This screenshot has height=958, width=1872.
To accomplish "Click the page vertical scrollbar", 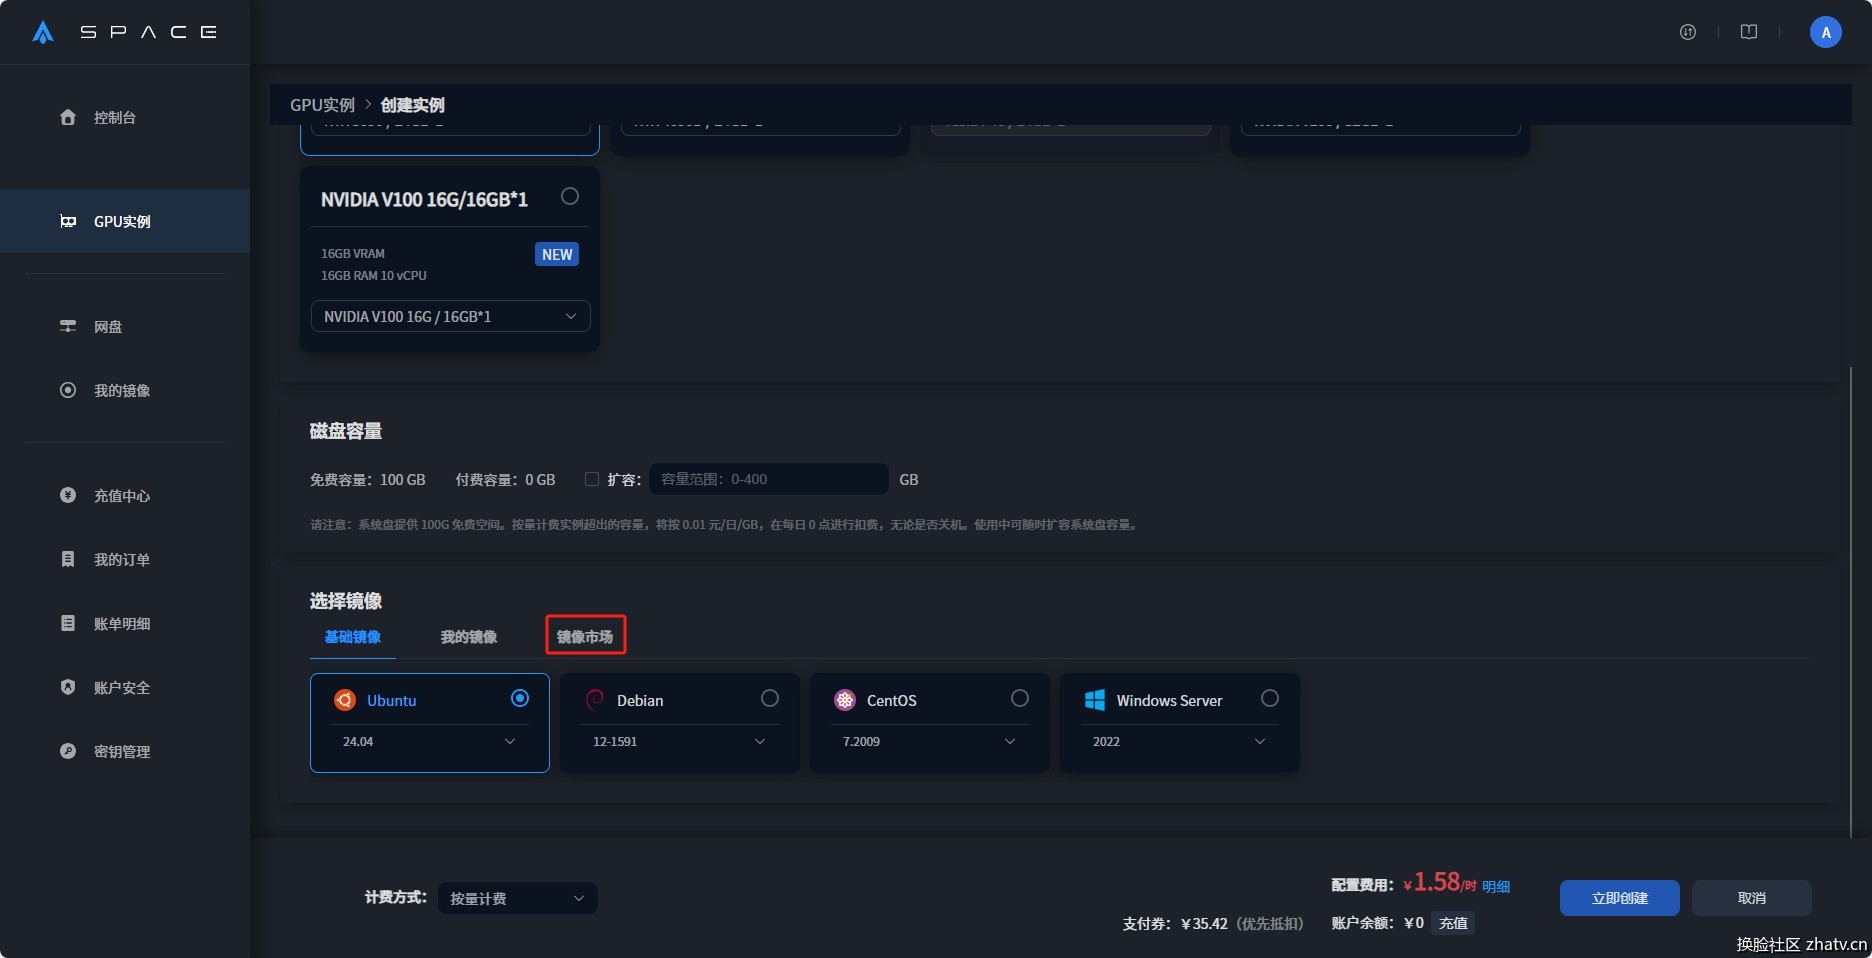I will [x=1851, y=600].
